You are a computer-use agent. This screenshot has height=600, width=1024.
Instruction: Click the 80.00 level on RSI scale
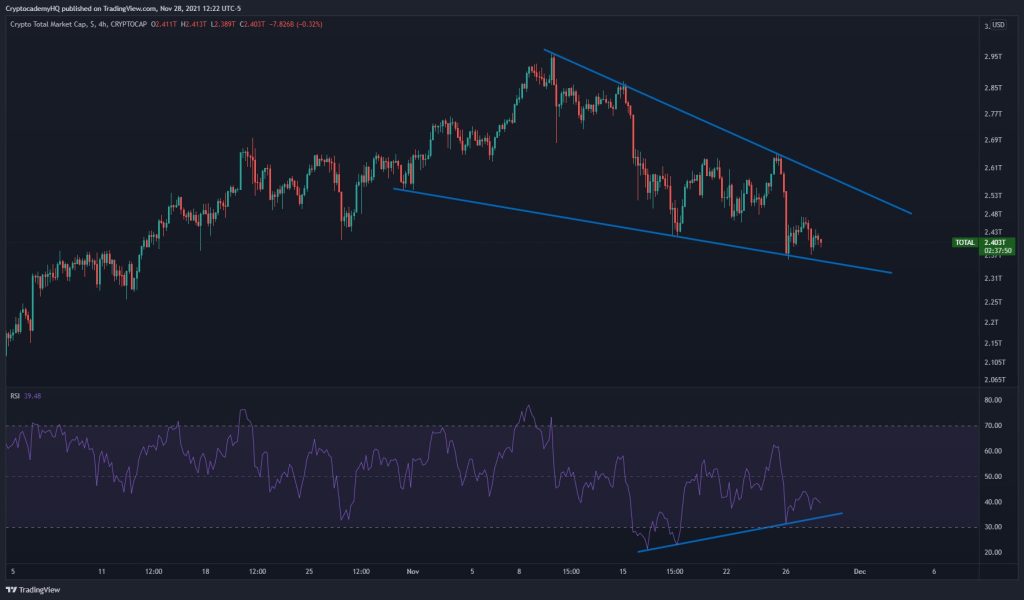click(x=993, y=400)
